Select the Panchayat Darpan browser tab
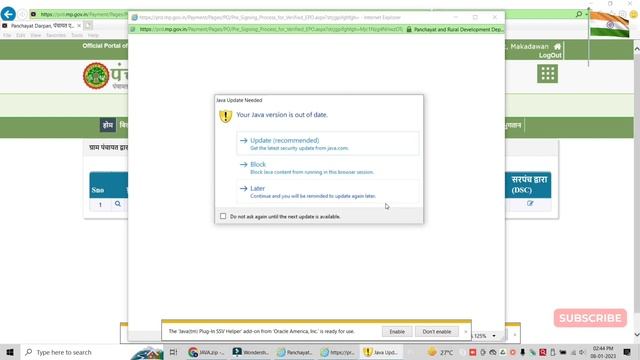 tap(41, 25)
